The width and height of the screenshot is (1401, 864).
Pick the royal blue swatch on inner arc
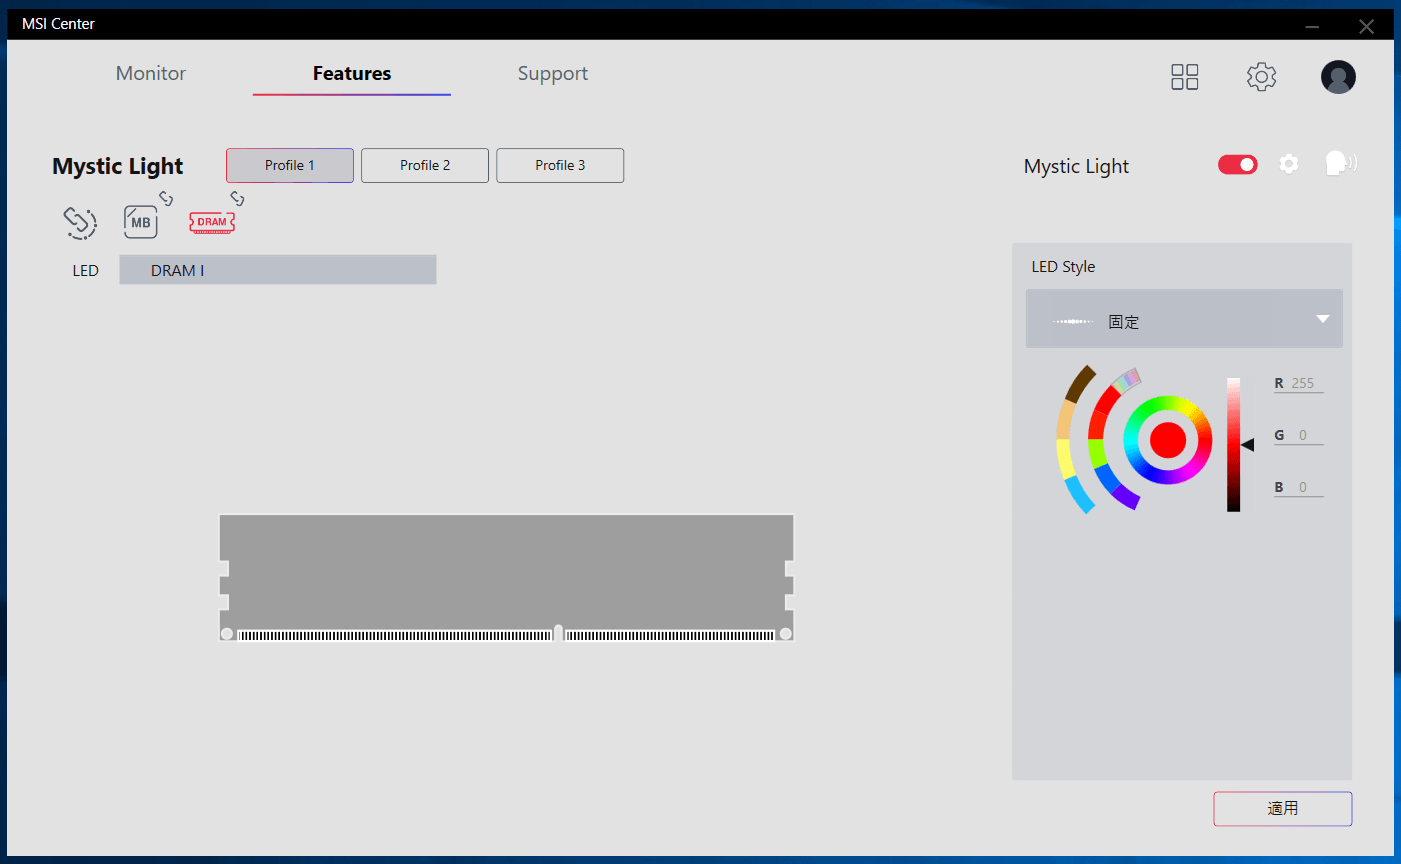point(1106,478)
